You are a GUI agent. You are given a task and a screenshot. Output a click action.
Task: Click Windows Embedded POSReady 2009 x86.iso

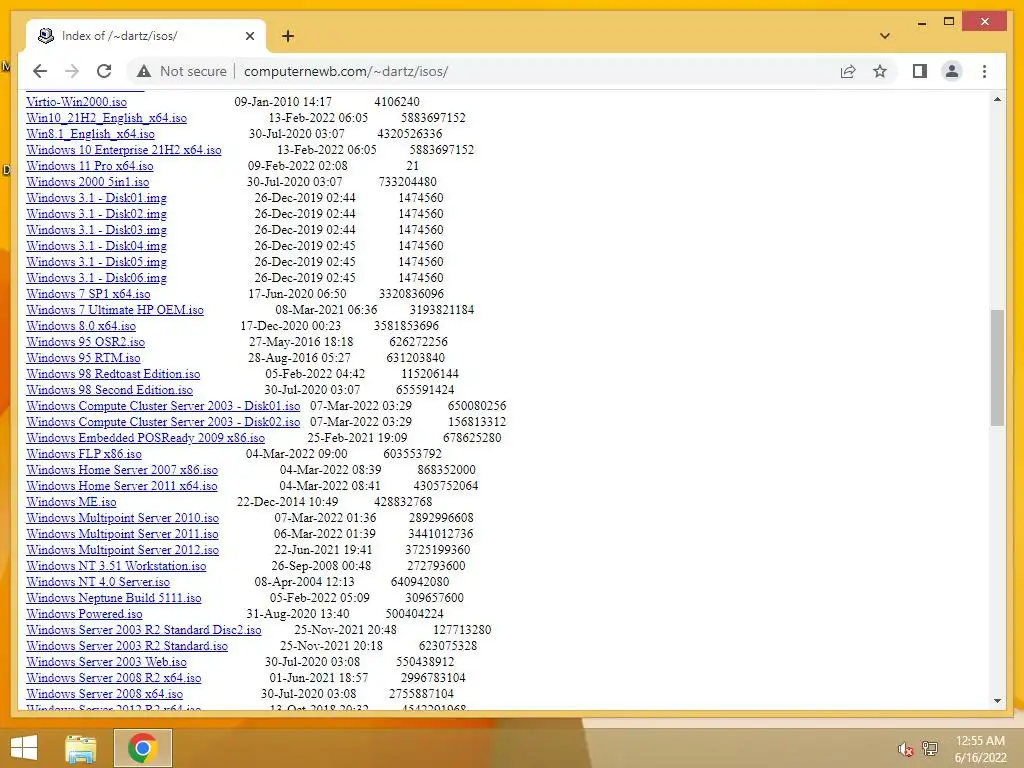tap(146, 438)
